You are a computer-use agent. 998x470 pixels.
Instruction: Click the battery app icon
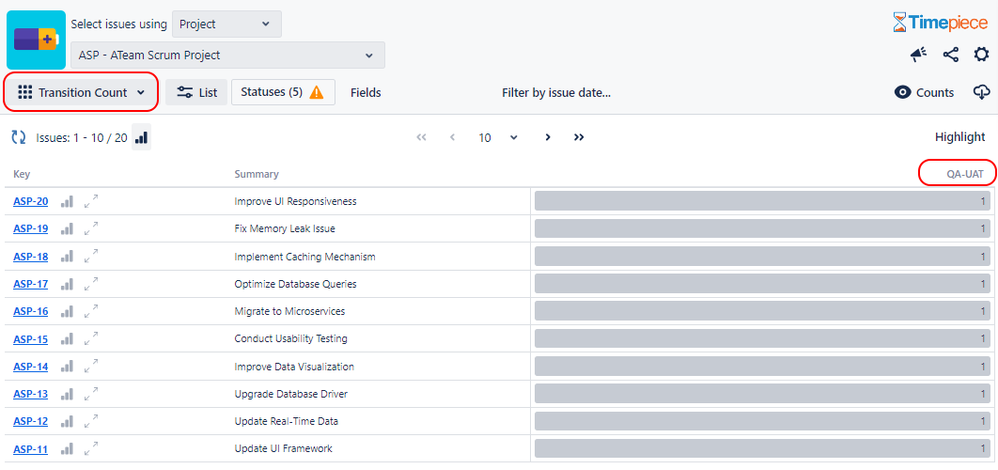coord(36,39)
